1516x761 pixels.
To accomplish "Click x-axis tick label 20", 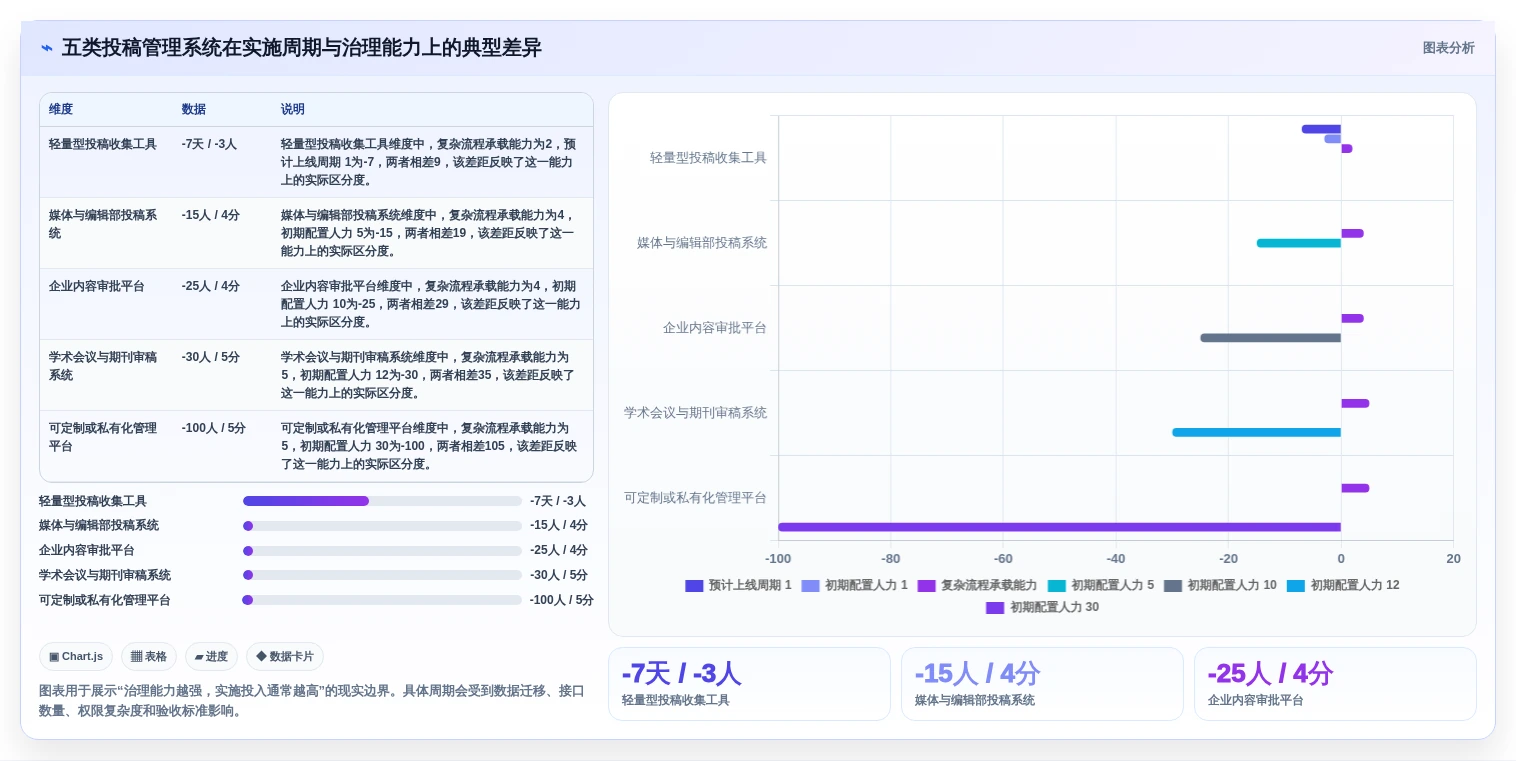I will [x=1453, y=559].
